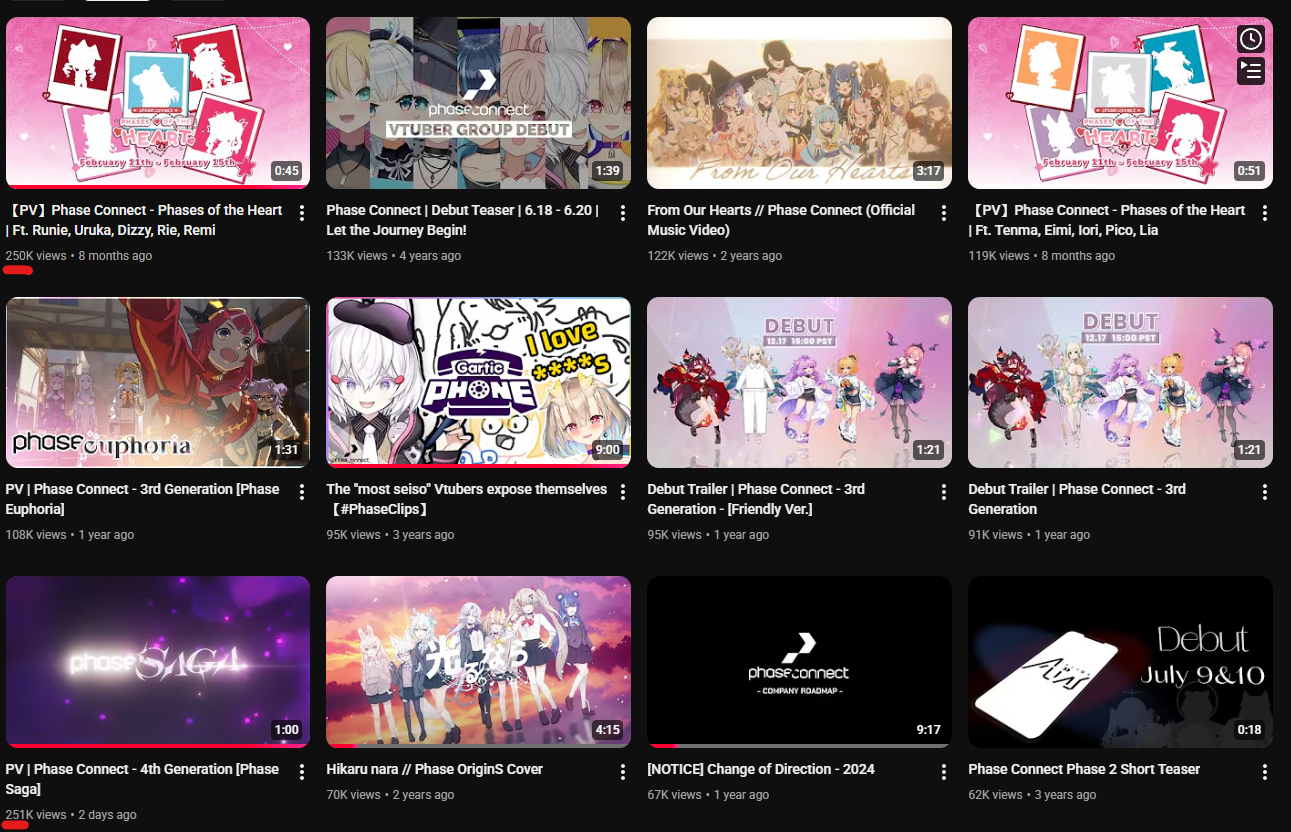The image size is (1291, 832).
Task: Open the Gartic Phone video thumbnail
Action: (x=479, y=382)
